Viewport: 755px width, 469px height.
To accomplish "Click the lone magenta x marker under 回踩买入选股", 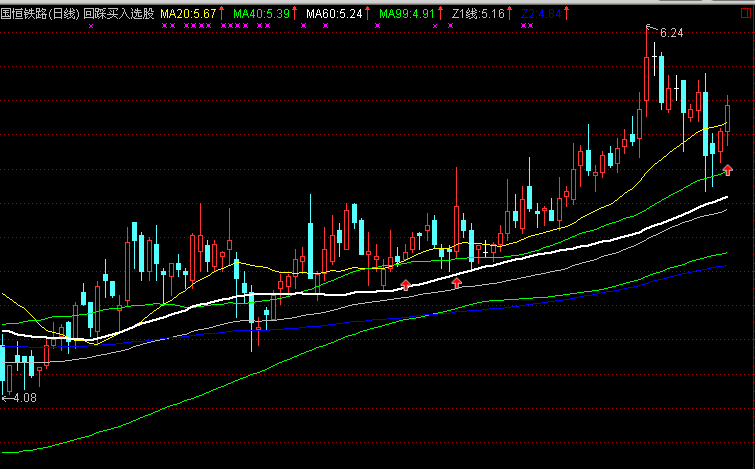I will (91, 26).
